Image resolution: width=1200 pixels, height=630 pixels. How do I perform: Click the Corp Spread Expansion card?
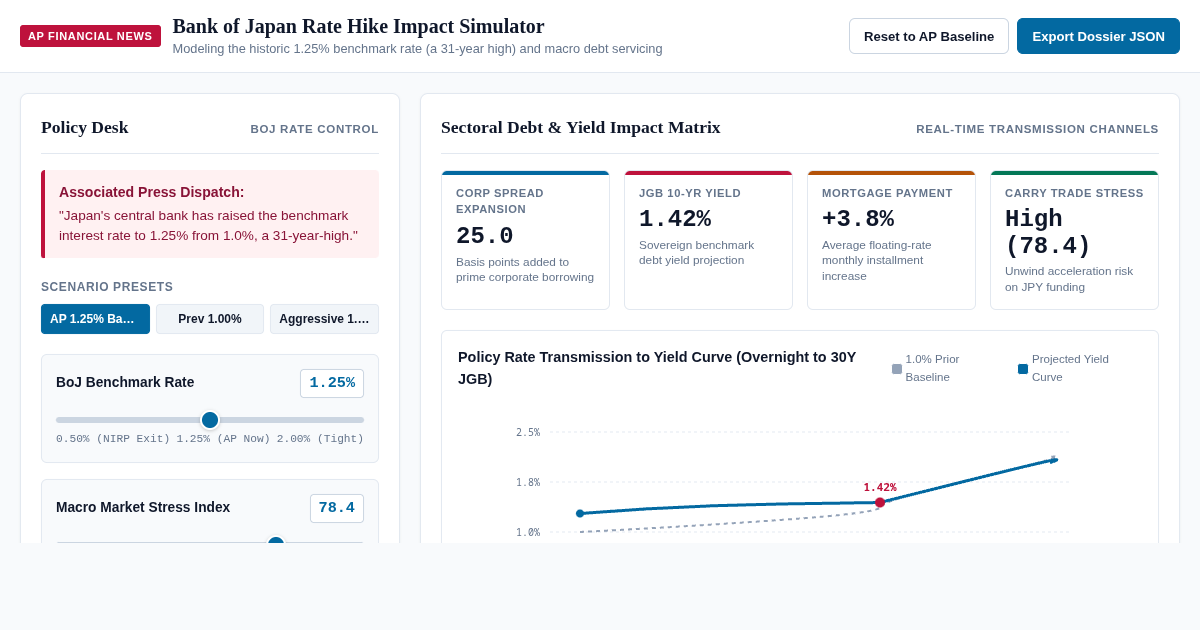click(x=525, y=240)
